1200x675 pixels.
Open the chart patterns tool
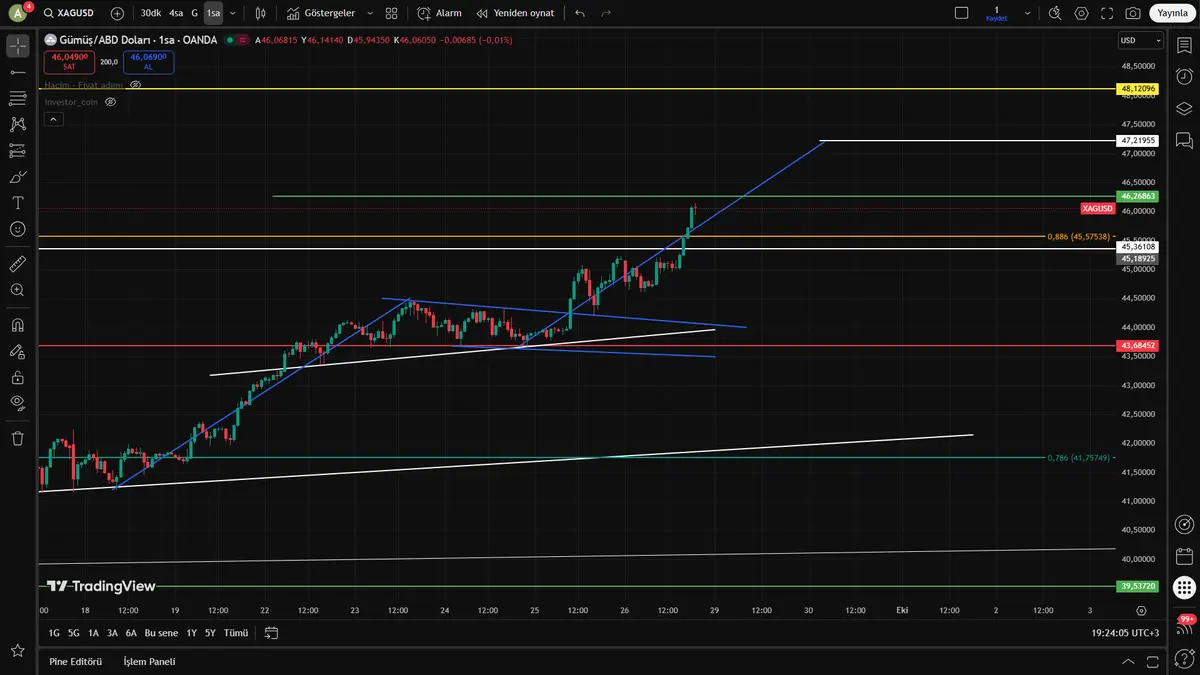coord(17,124)
